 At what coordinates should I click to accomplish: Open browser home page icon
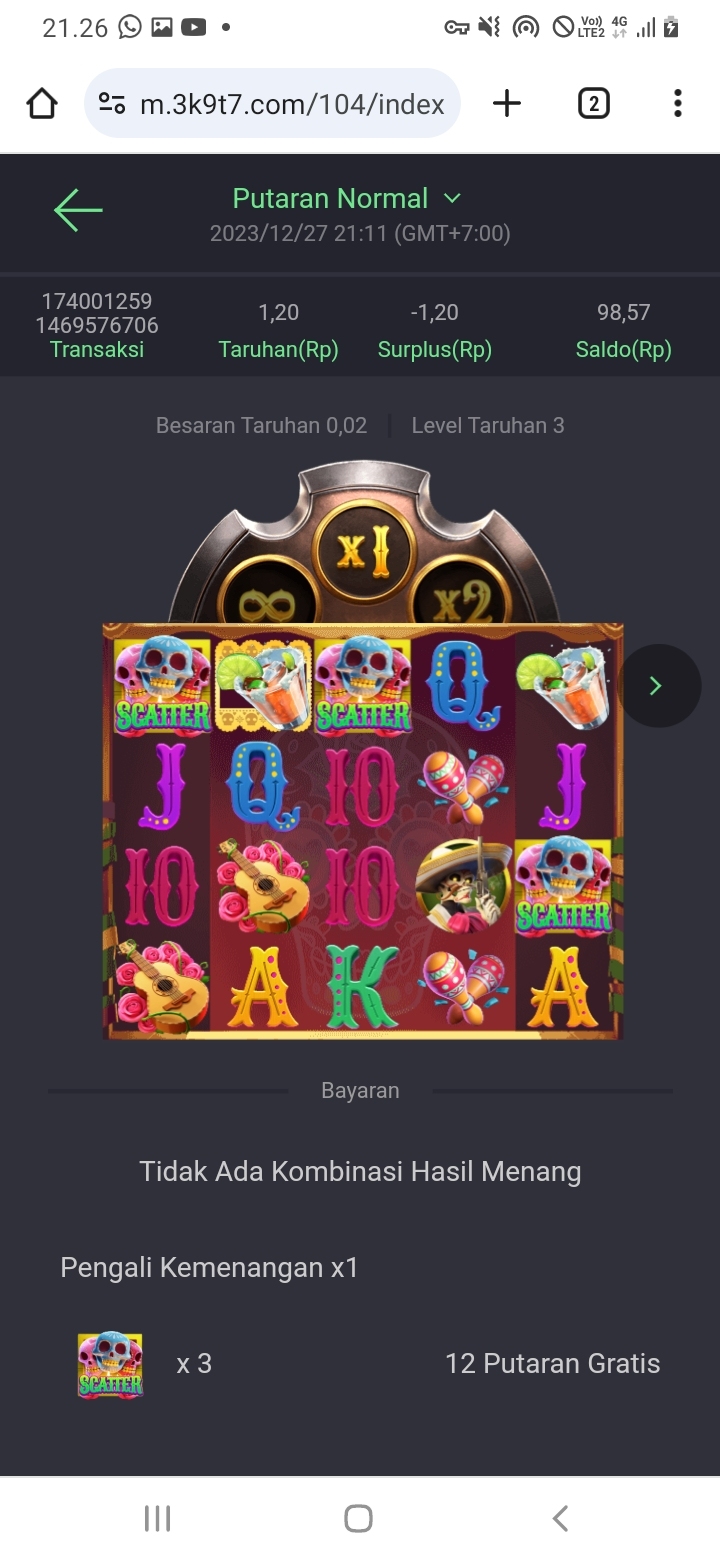pos(42,103)
